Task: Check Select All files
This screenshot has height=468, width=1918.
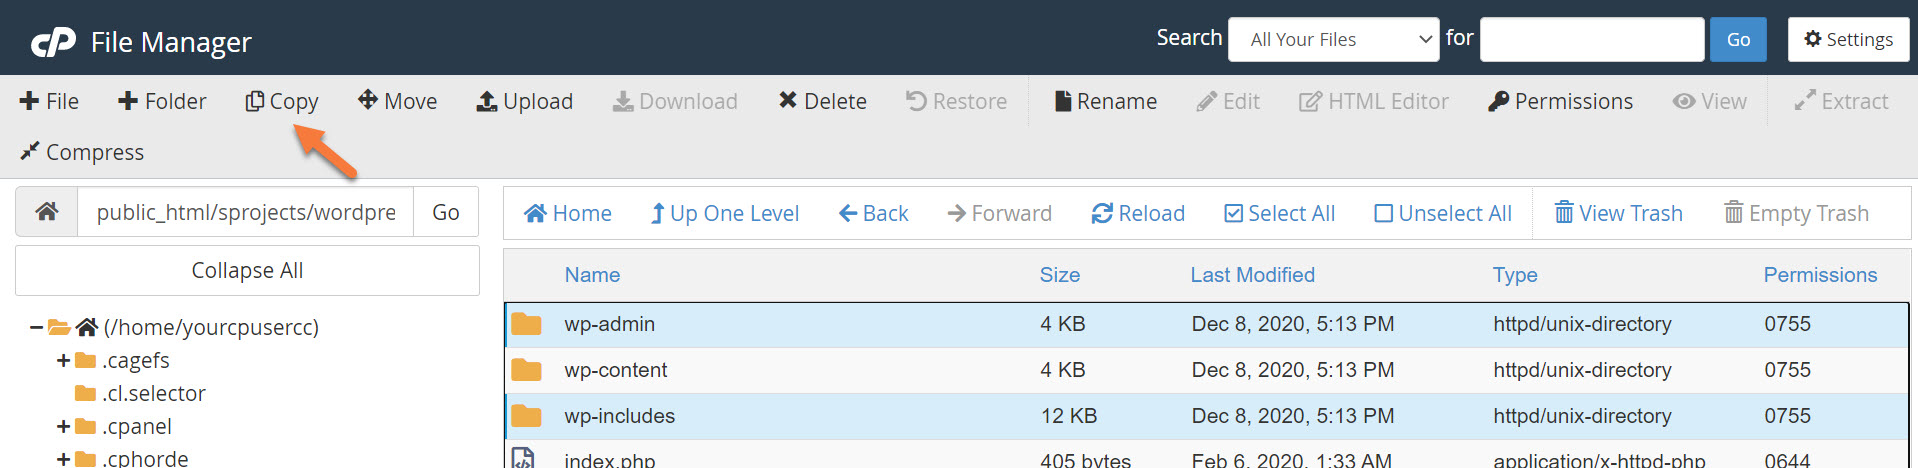Action: tap(1279, 213)
